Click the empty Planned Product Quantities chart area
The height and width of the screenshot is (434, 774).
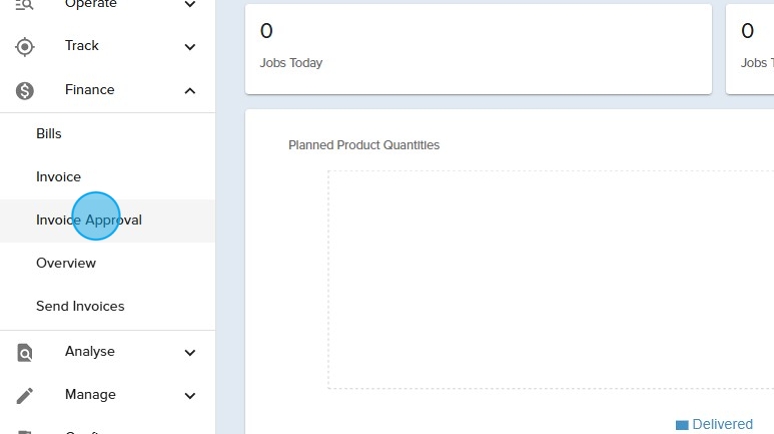pos(550,280)
